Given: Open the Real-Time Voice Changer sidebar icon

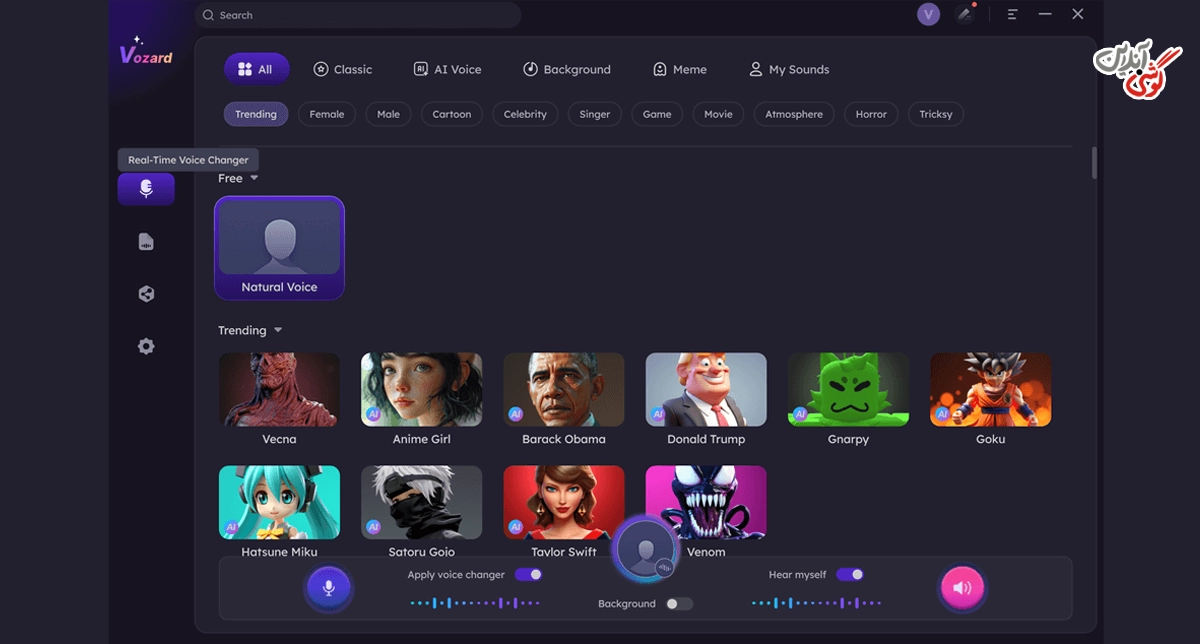Looking at the screenshot, I should pos(146,189).
